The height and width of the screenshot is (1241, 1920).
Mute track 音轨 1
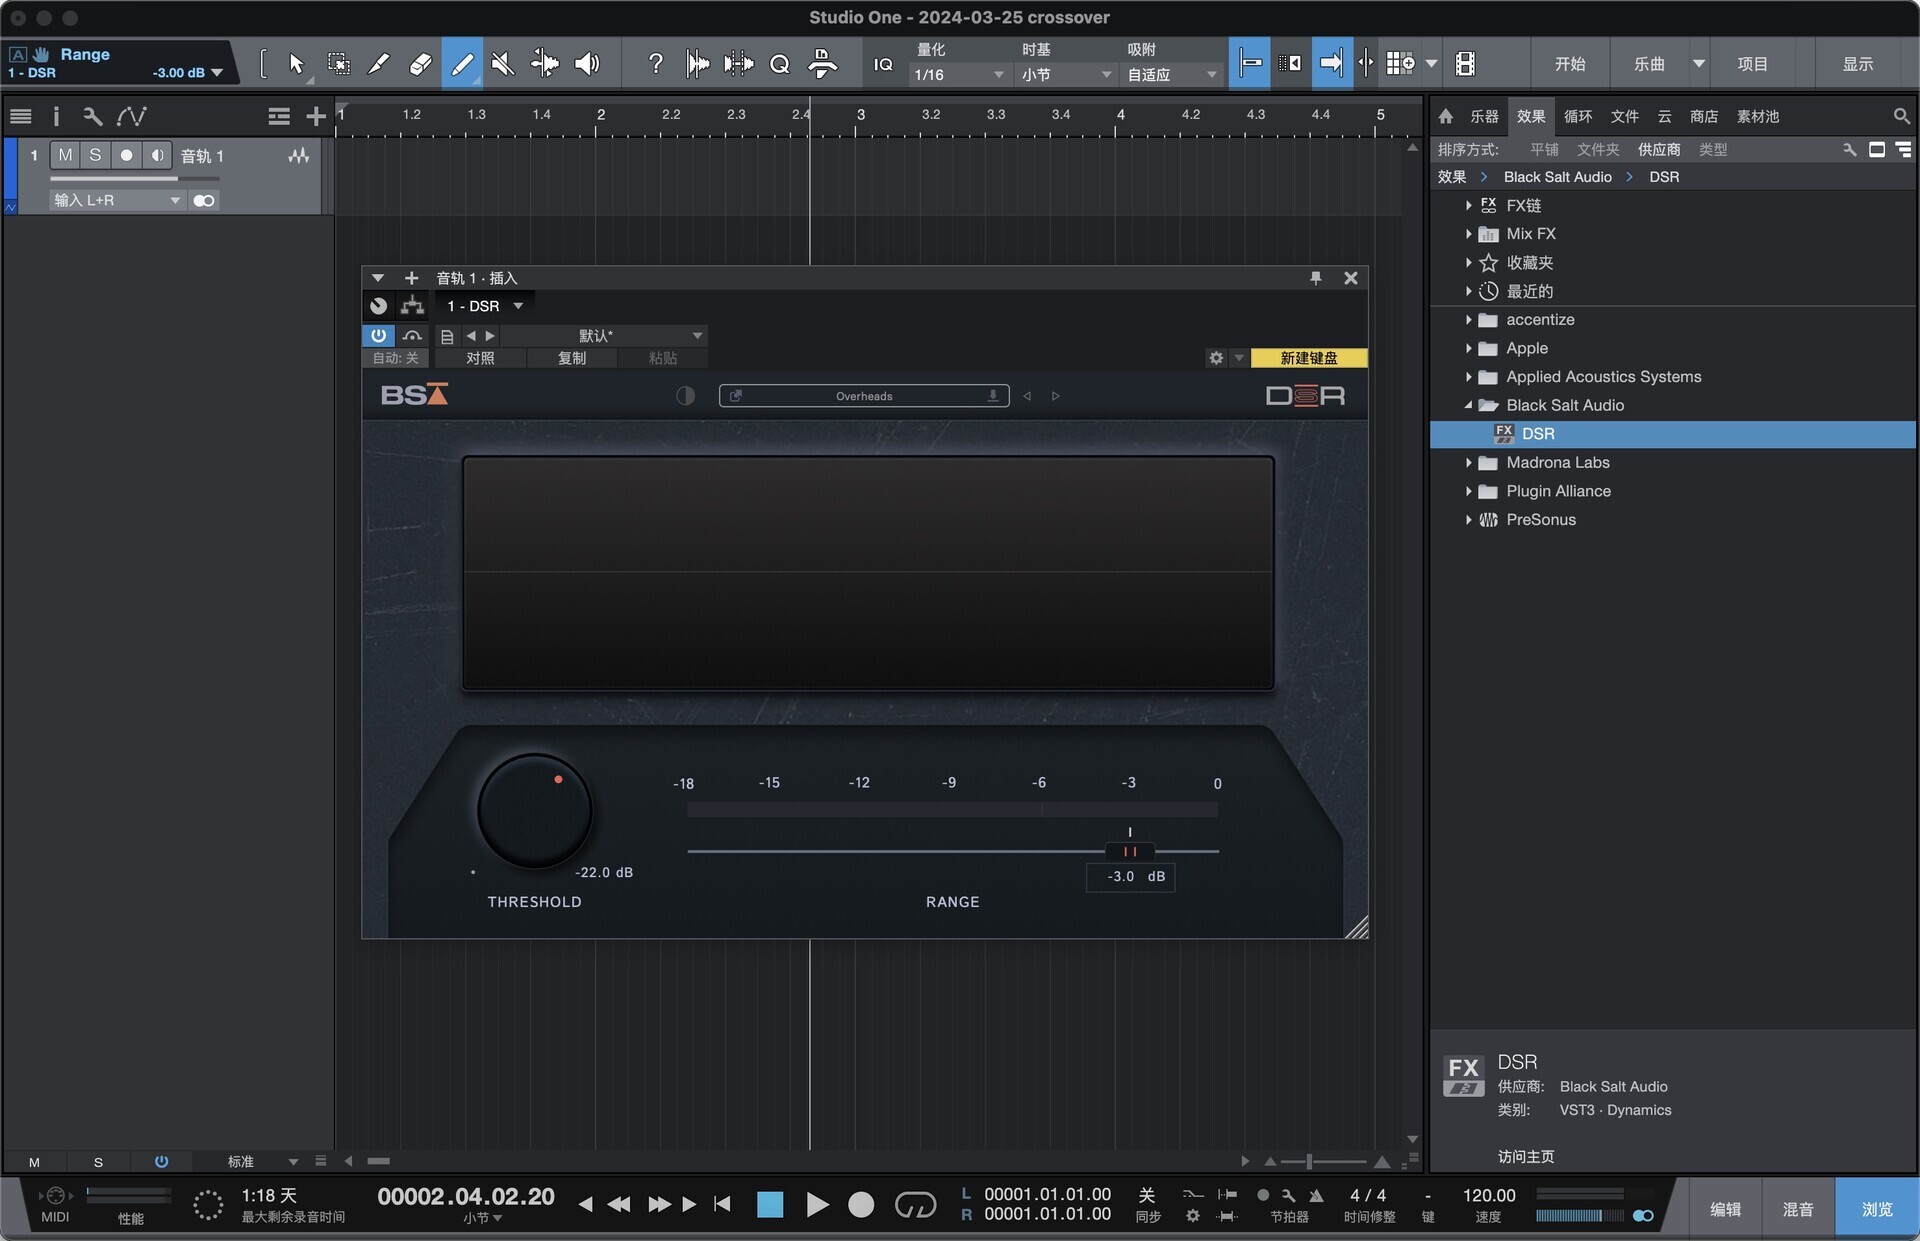click(x=65, y=155)
